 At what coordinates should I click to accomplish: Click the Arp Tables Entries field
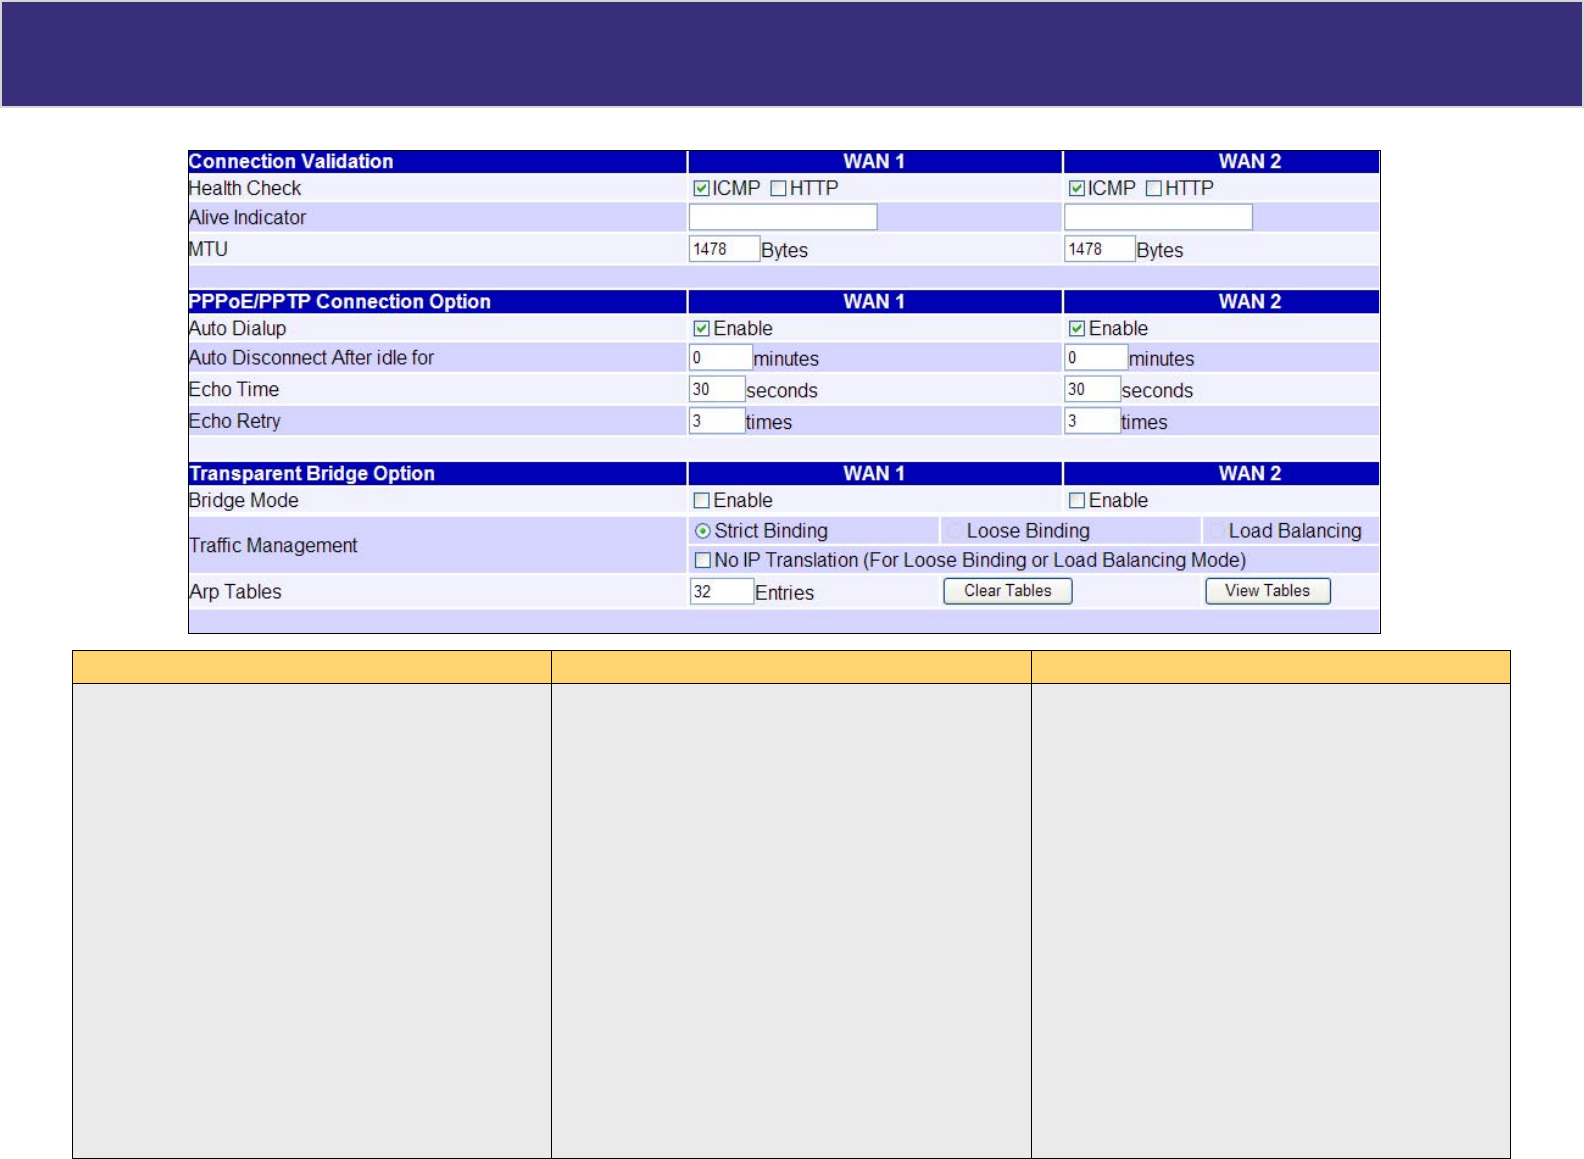pyautogui.click(x=720, y=591)
